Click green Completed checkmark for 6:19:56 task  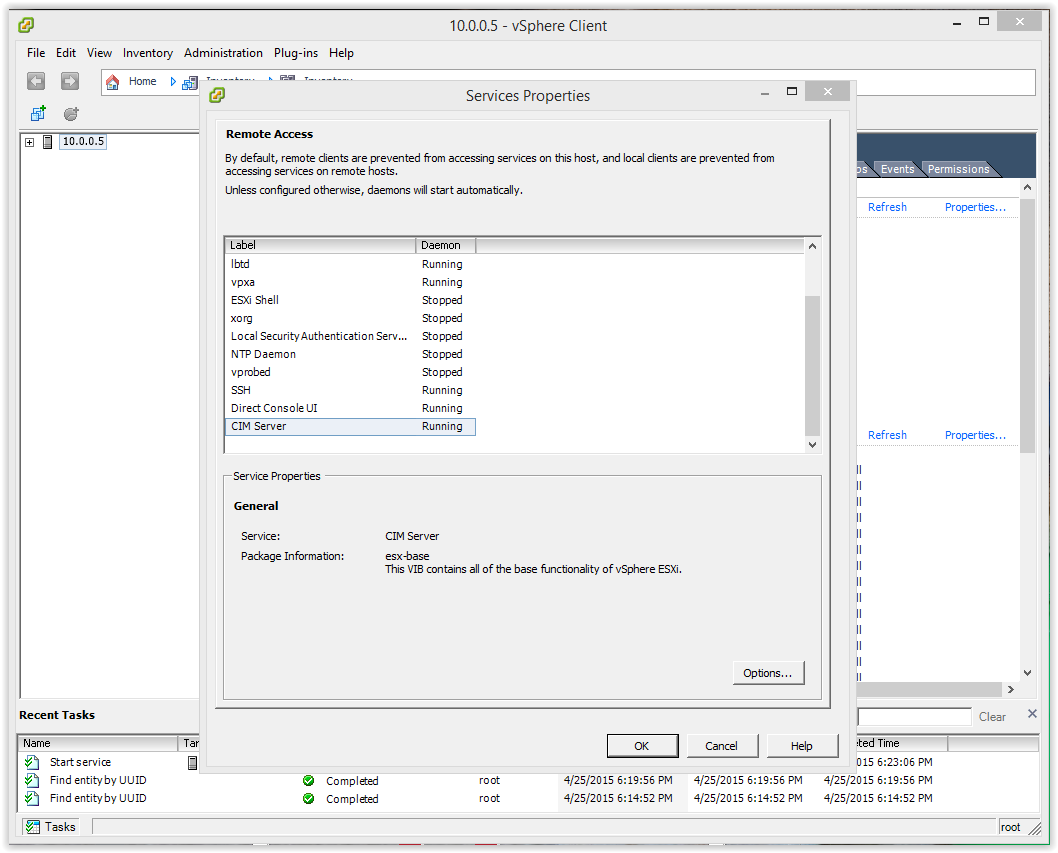coord(308,781)
